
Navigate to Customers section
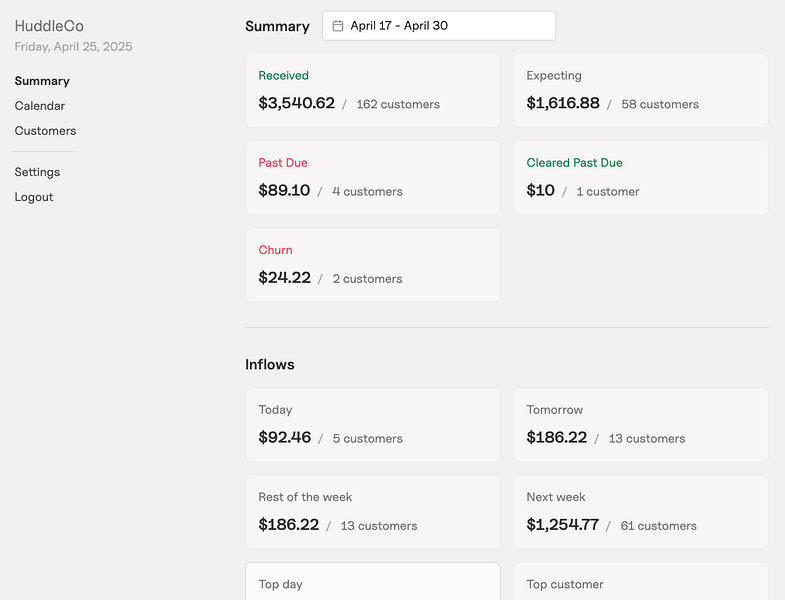[x=45, y=131]
